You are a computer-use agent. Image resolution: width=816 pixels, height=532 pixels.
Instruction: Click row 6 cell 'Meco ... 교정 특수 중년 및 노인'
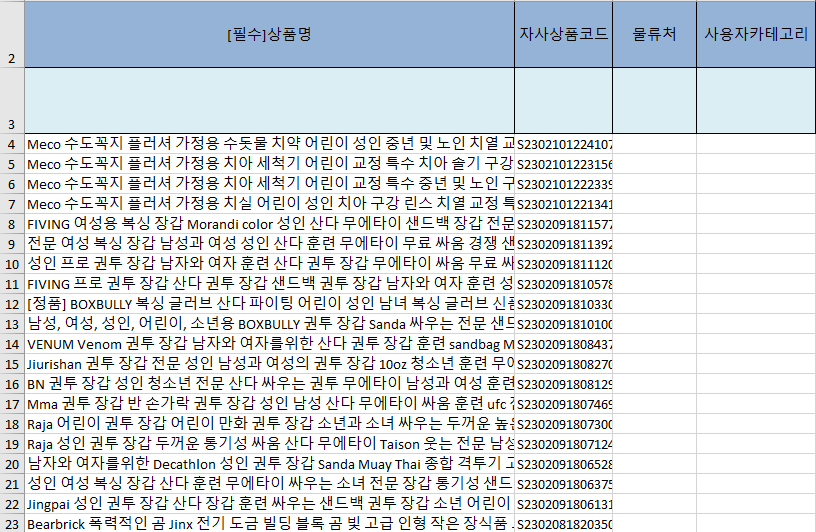[270, 184]
